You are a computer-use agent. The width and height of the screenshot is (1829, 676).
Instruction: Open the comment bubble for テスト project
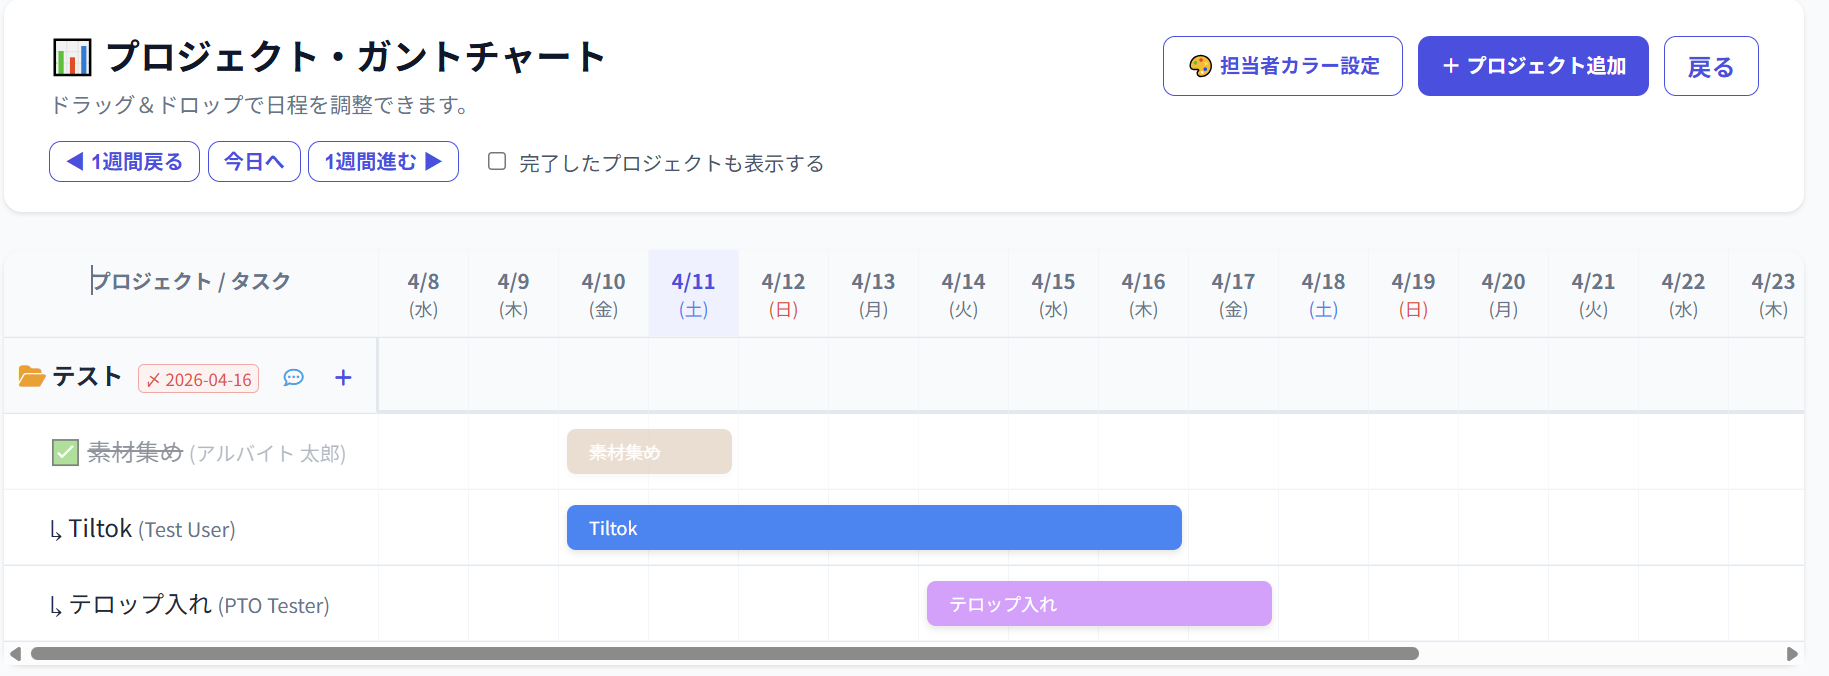click(293, 378)
